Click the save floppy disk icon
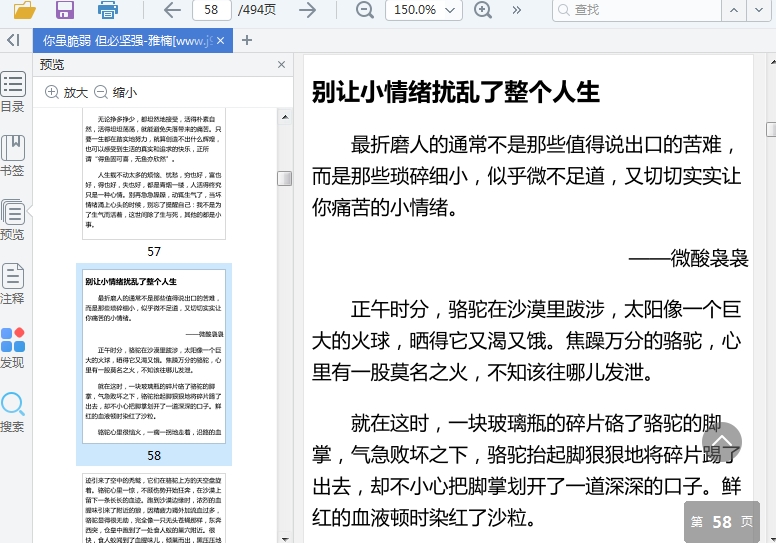Screen dimensions: 776x543 65,11
